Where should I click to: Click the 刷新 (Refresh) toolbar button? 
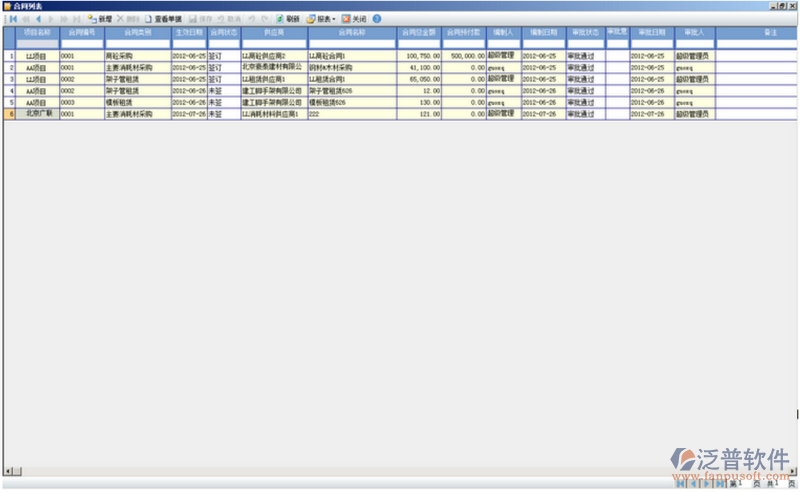coord(286,19)
